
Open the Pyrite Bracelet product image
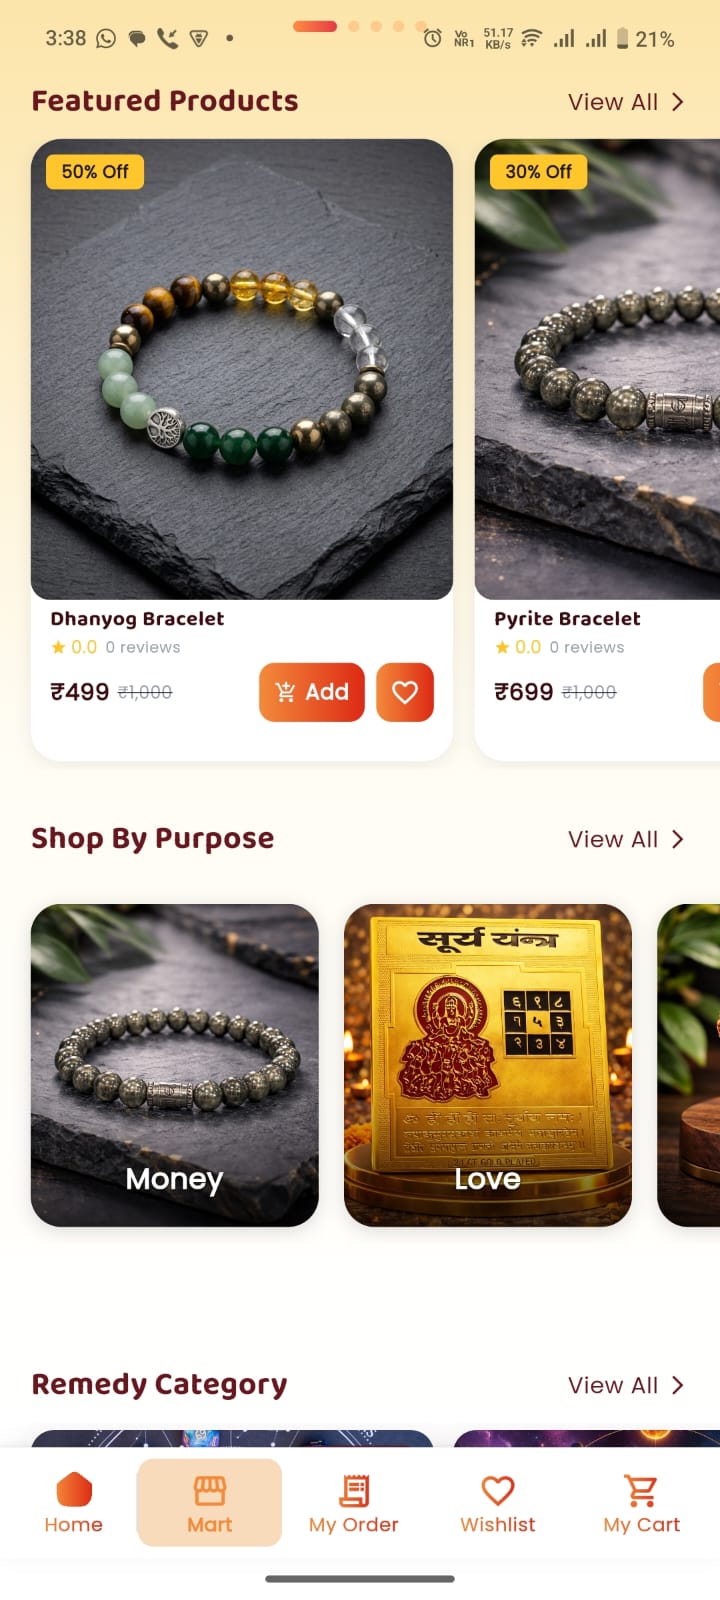point(598,369)
